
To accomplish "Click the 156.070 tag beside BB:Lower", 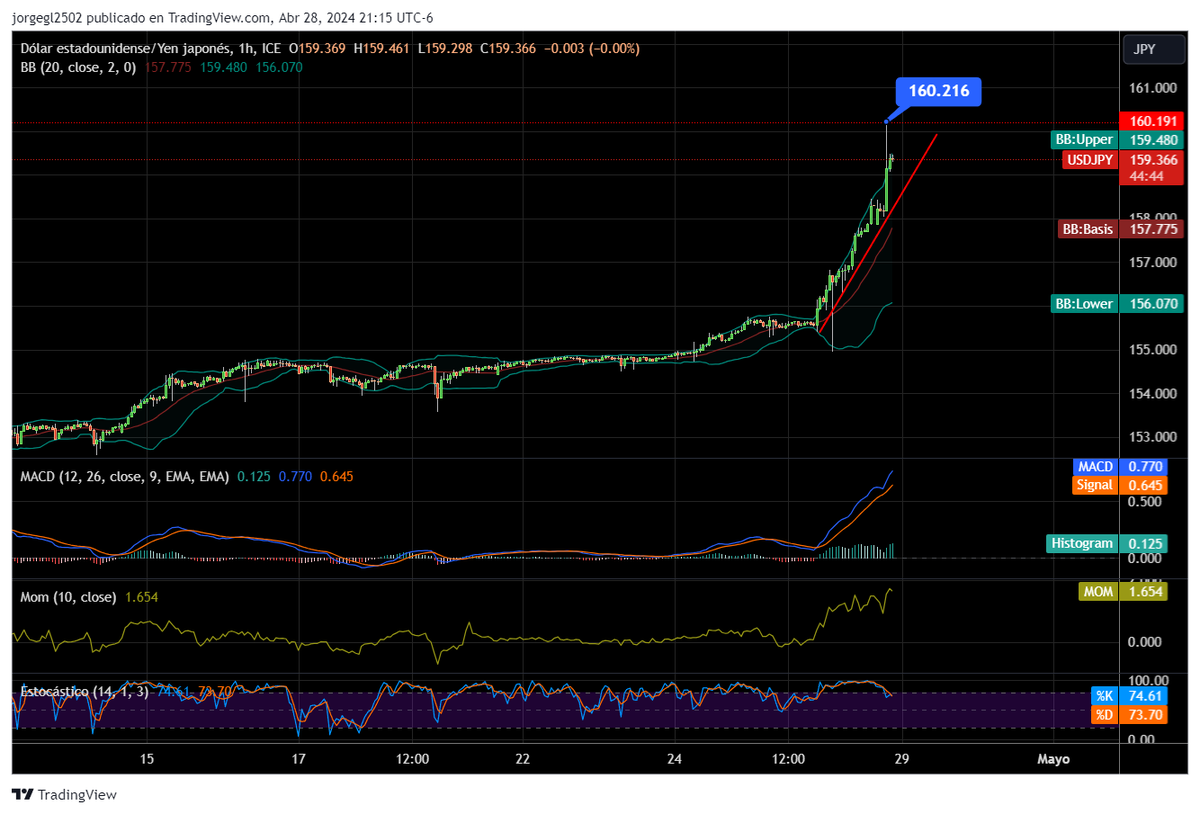I will pos(1153,303).
